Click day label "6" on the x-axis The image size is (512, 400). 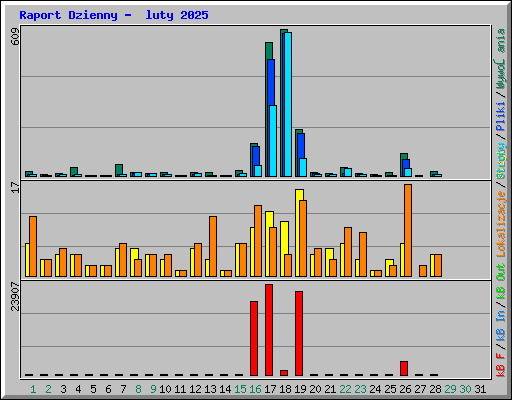(108, 389)
